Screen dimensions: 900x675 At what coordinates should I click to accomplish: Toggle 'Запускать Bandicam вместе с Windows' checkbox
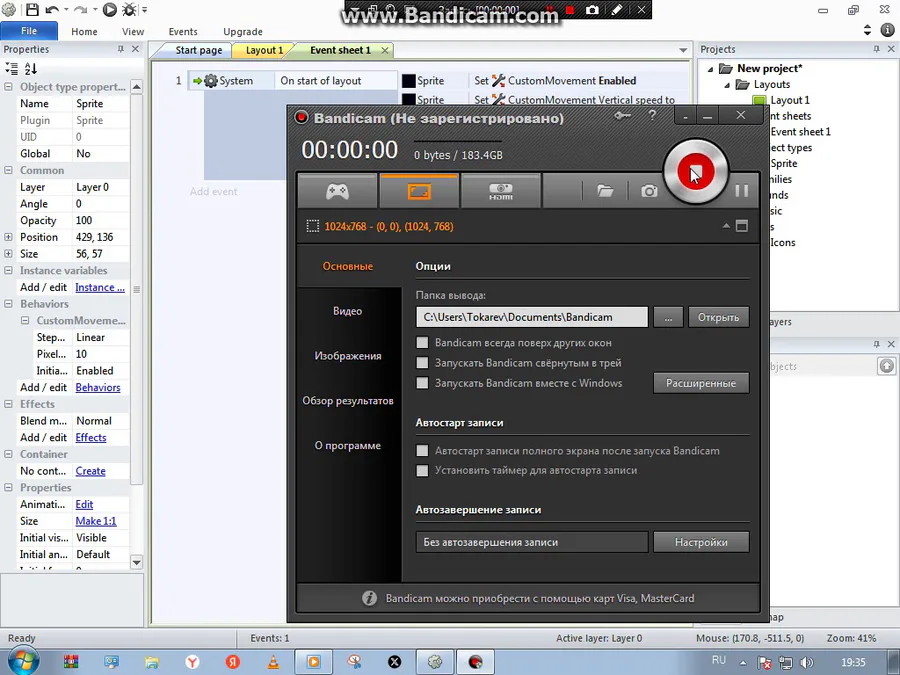[x=422, y=383]
